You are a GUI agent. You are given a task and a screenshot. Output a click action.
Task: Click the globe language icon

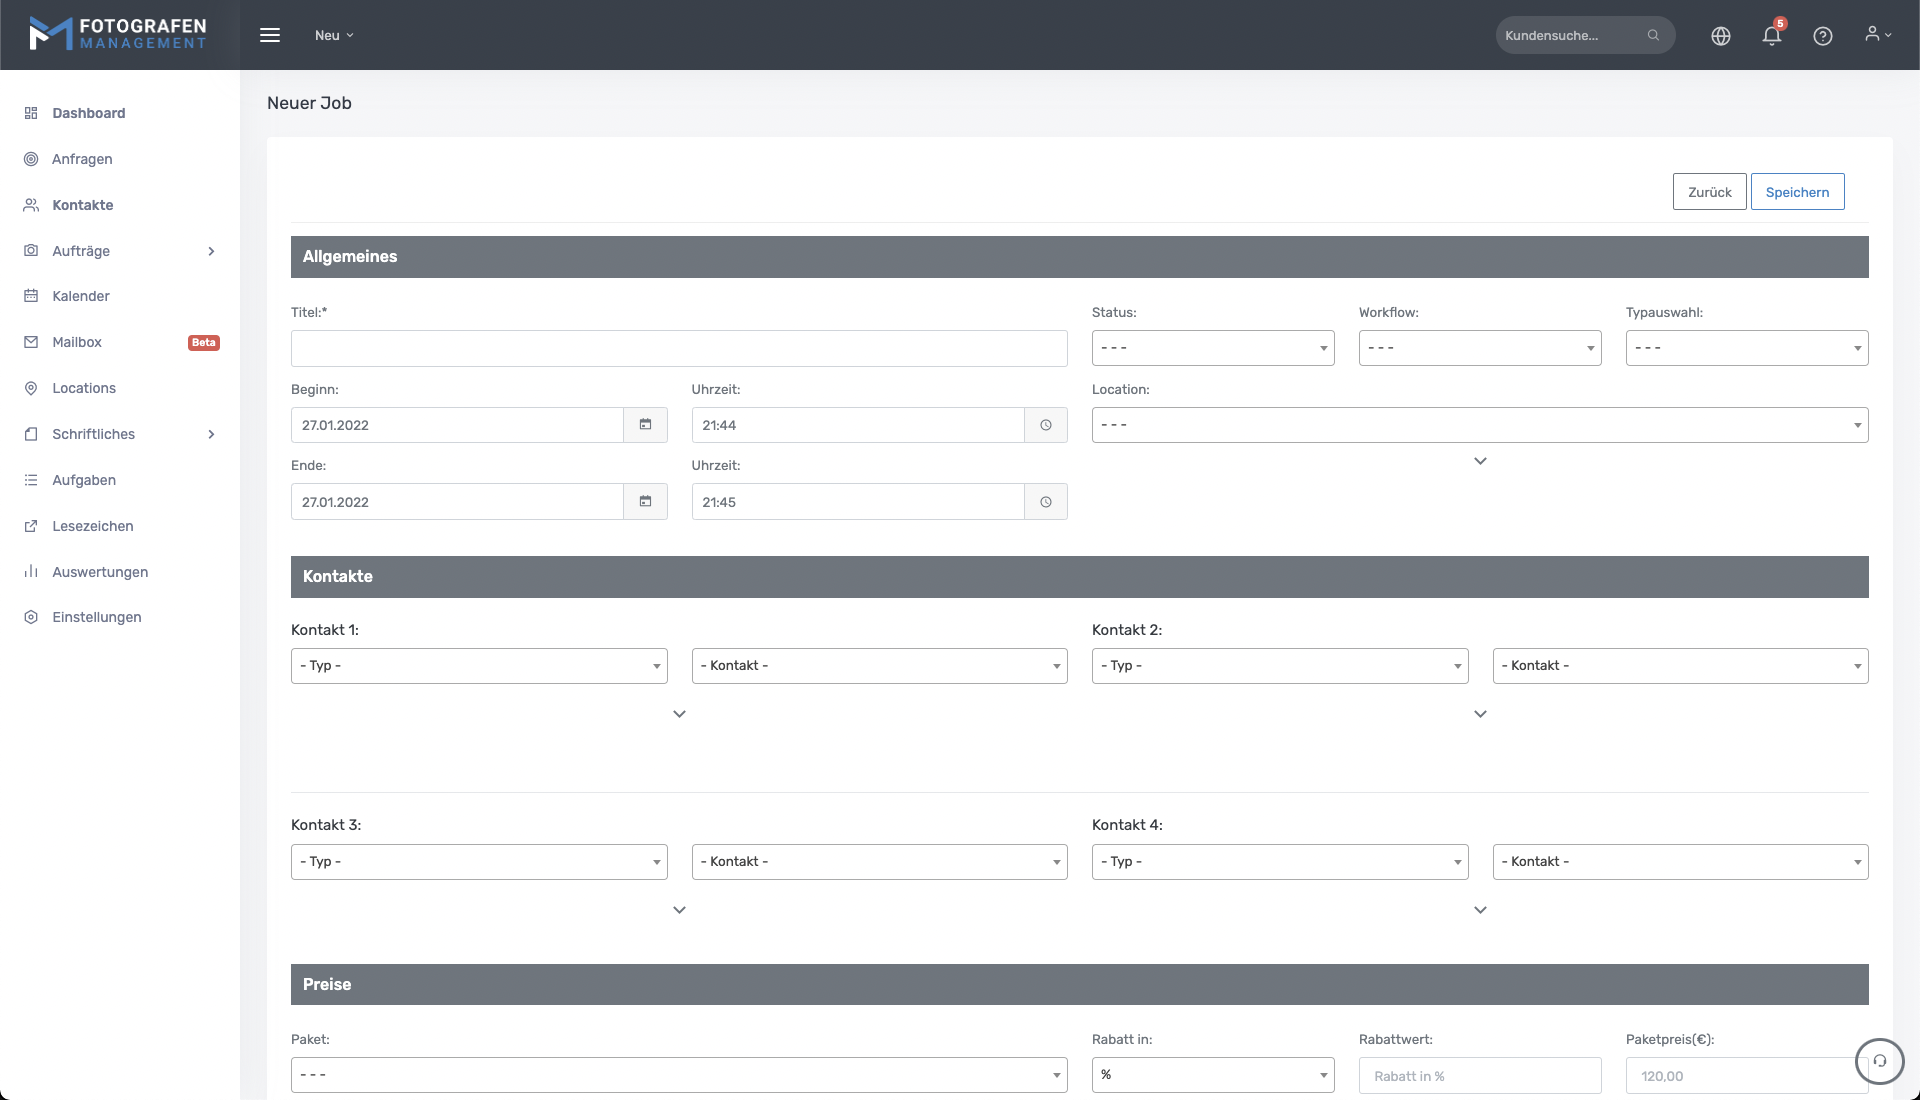coord(1720,36)
